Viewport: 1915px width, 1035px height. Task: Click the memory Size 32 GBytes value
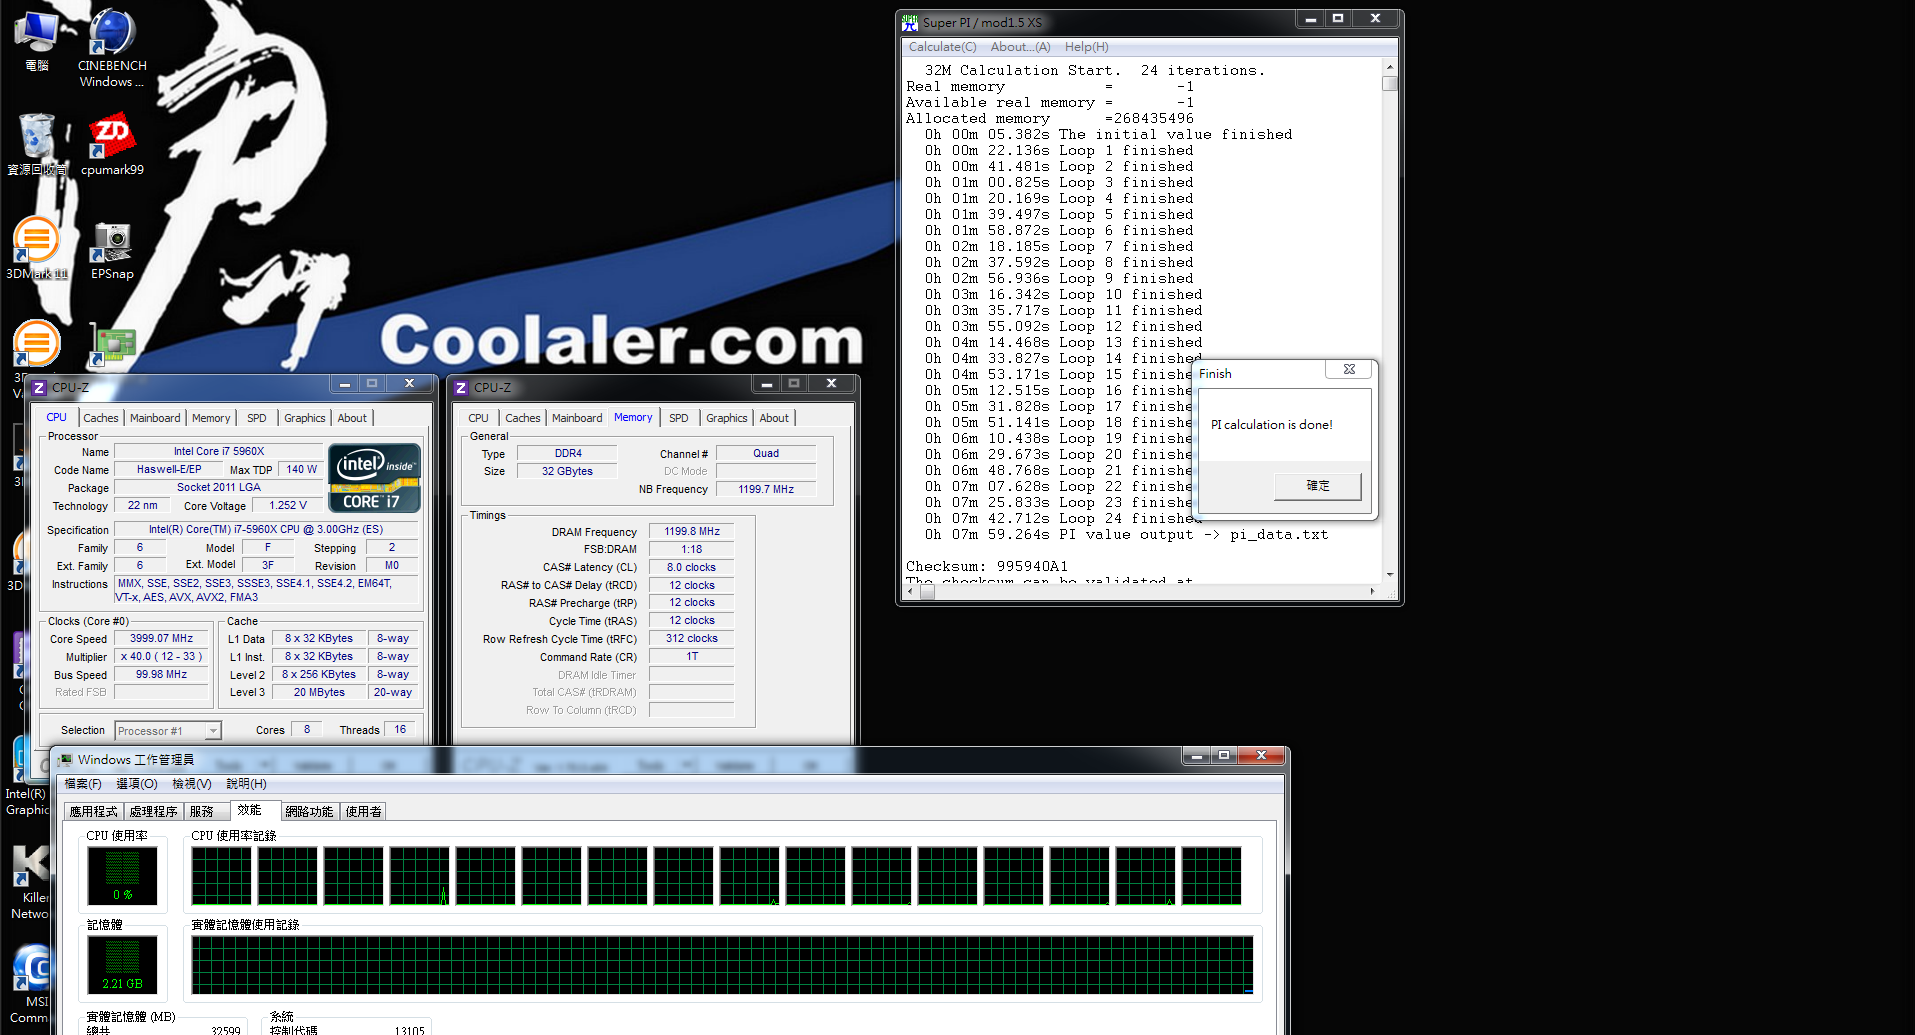point(567,472)
